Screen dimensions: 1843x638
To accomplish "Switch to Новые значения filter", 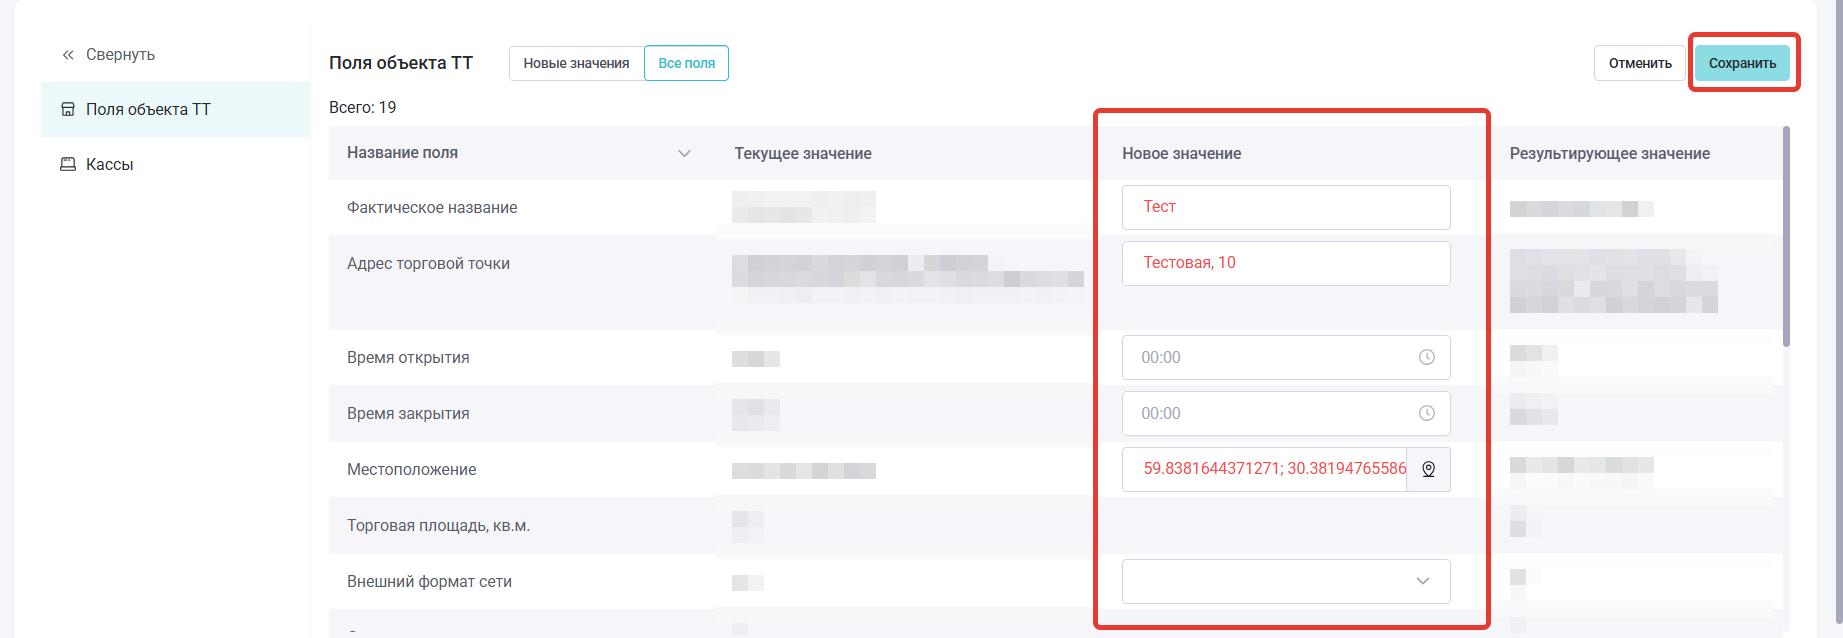I will coord(576,63).
